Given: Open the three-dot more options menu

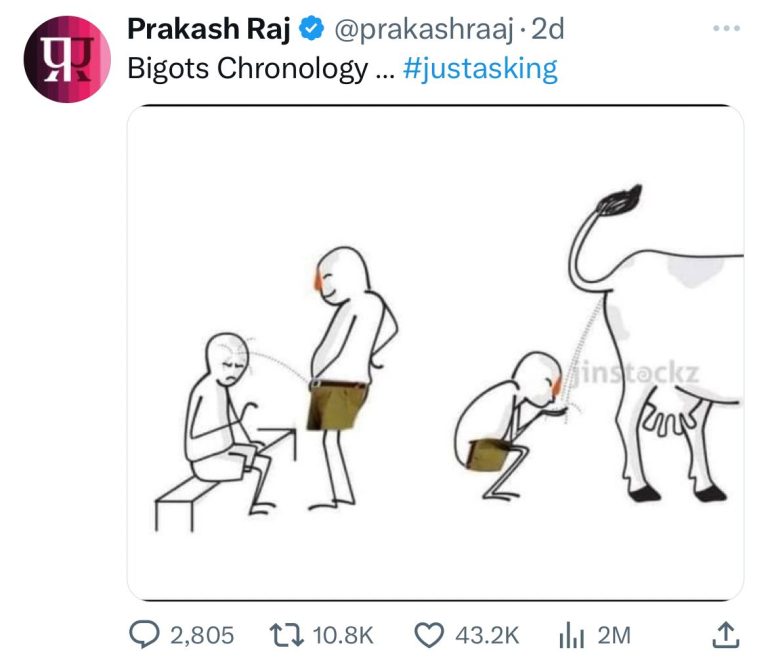Looking at the screenshot, I should (x=726, y=30).
